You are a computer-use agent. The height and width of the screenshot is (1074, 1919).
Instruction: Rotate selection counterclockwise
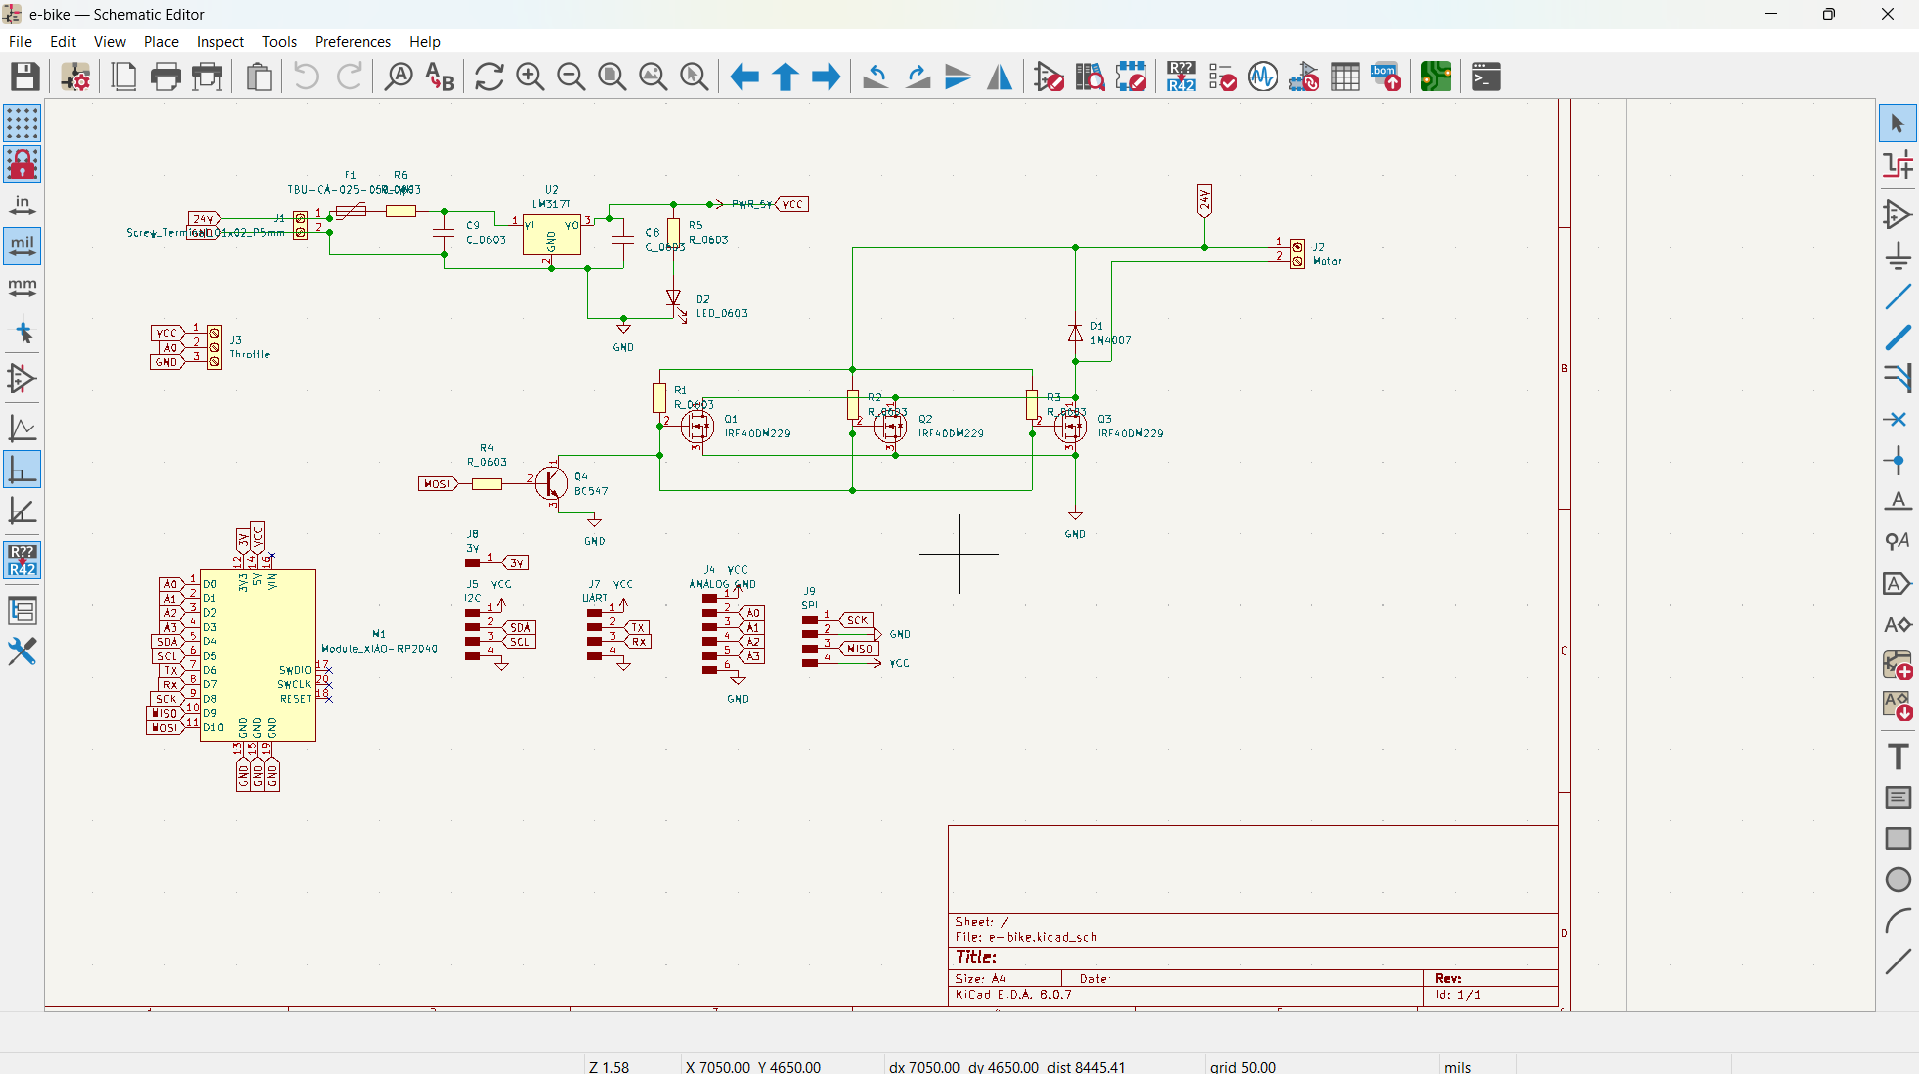pyautogui.click(x=876, y=76)
